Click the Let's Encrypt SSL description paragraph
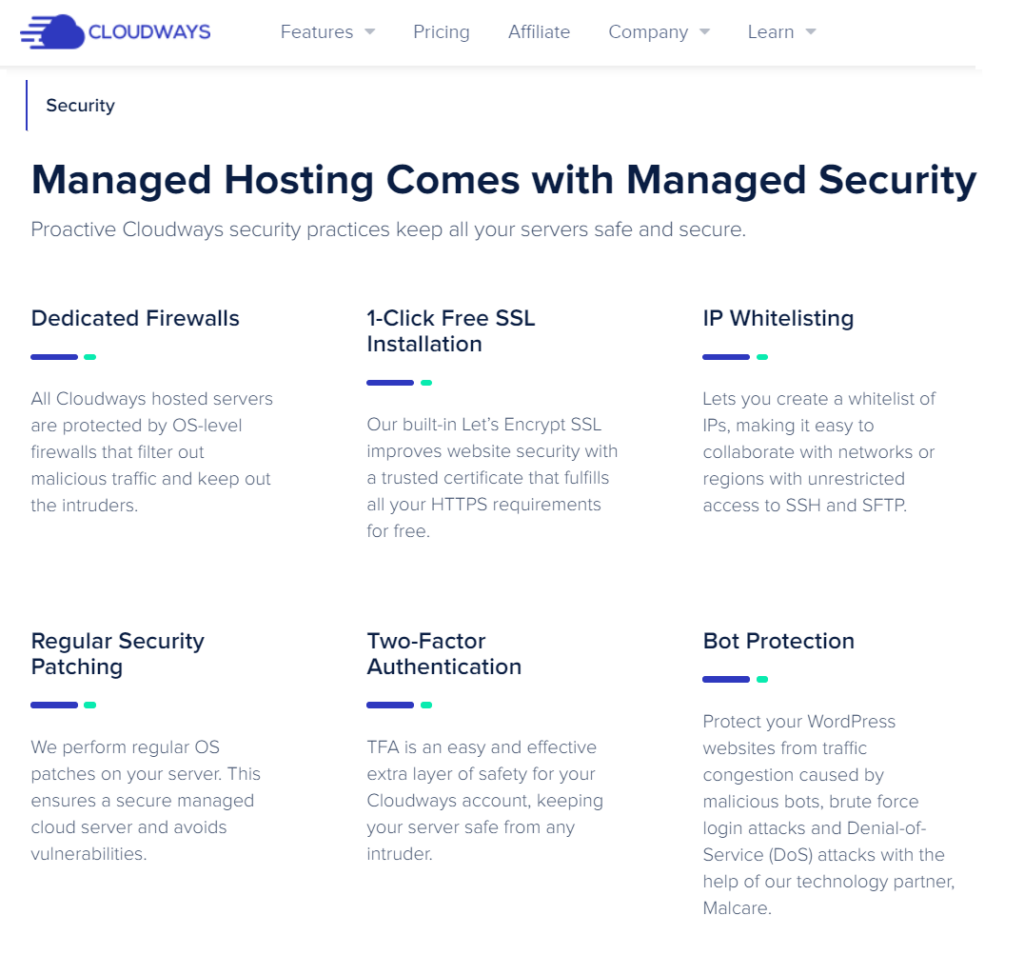This screenshot has height=975, width=1024. coord(492,477)
